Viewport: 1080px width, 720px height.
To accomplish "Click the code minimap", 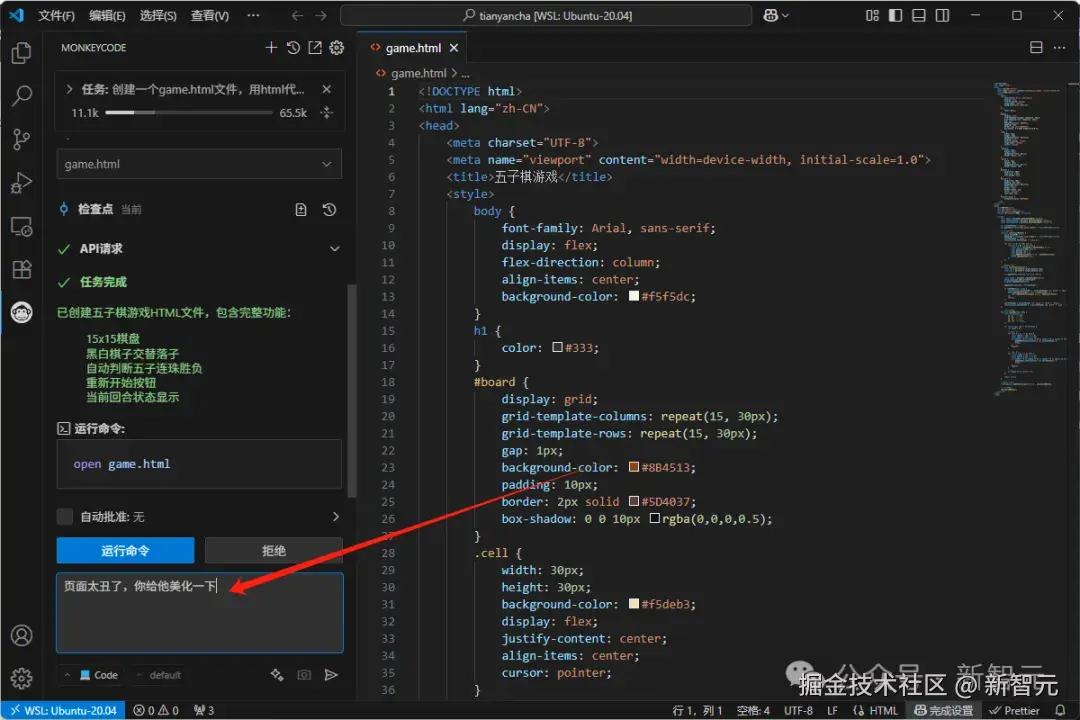I will (1030, 238).
